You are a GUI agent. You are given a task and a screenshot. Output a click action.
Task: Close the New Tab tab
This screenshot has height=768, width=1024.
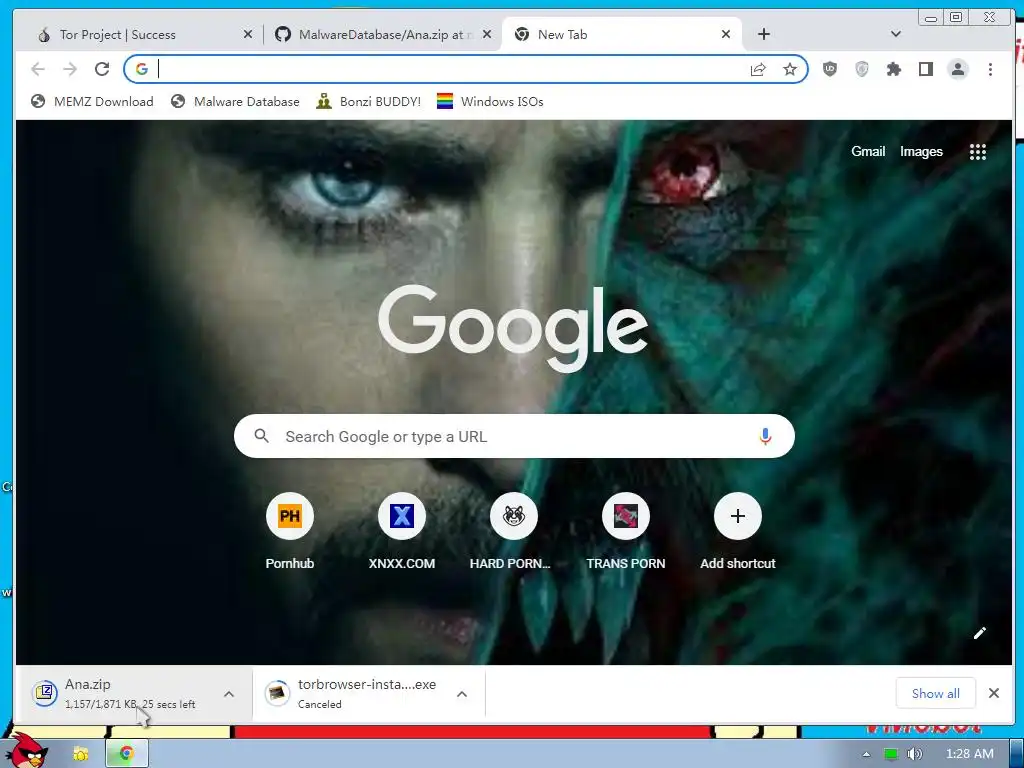click(x=726, y=34)
